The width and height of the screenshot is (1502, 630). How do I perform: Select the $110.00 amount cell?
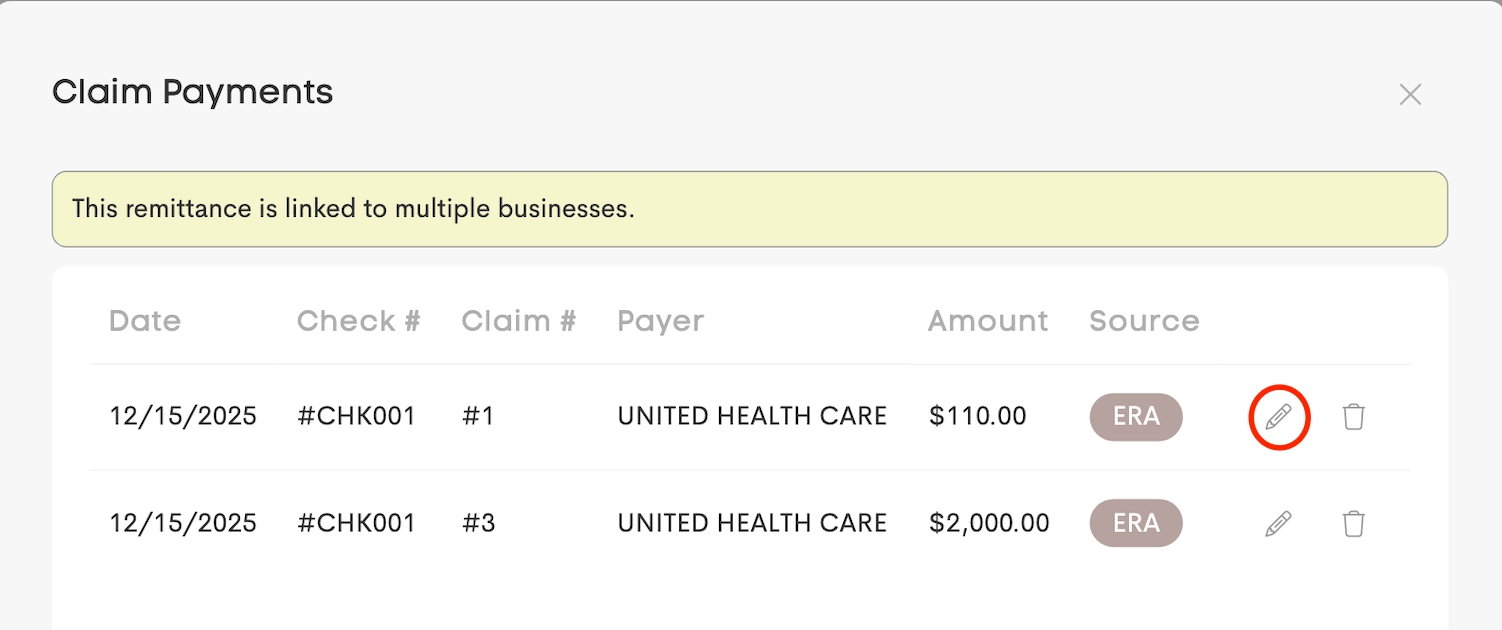(978, 416)
